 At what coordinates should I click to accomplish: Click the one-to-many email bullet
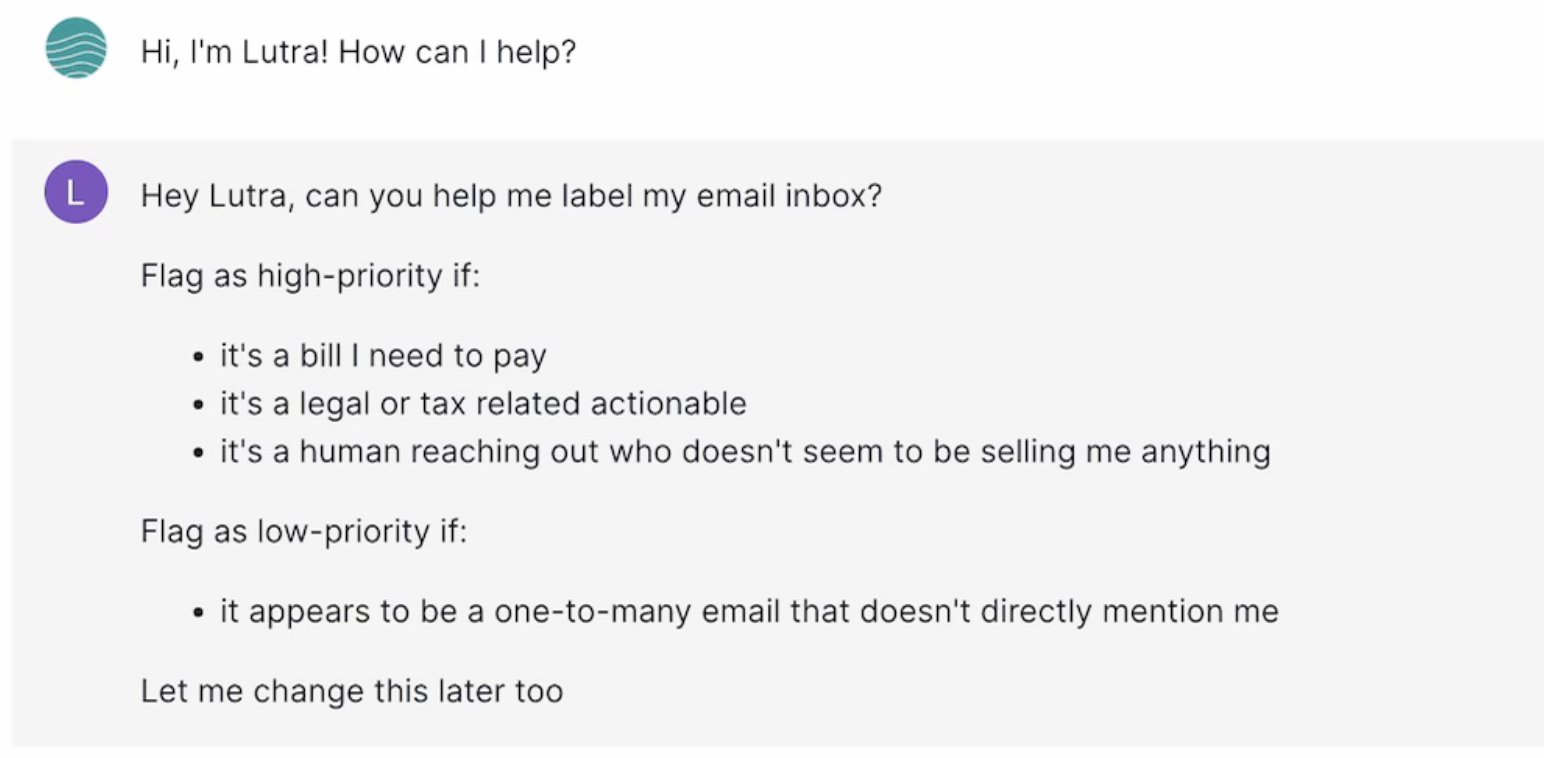pos(749,611)
